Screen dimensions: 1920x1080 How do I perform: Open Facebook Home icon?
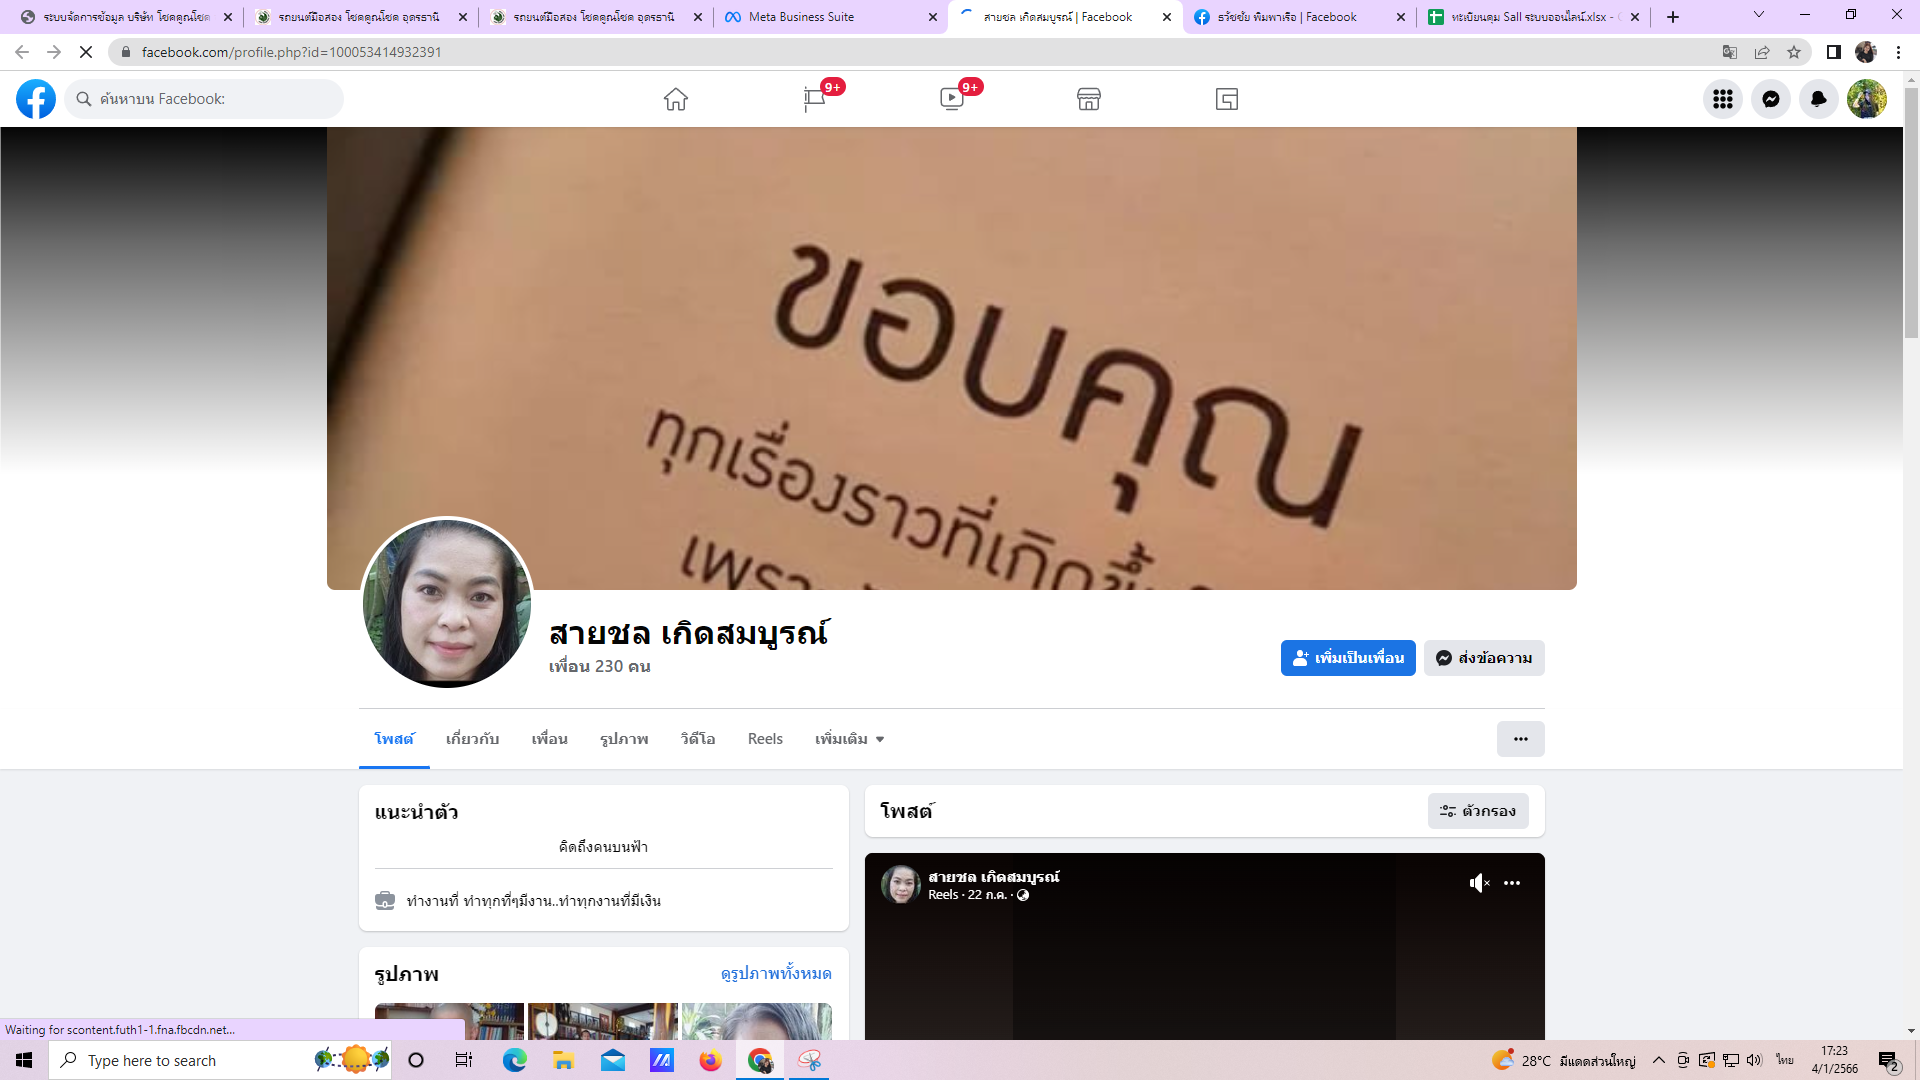point(676,99)
